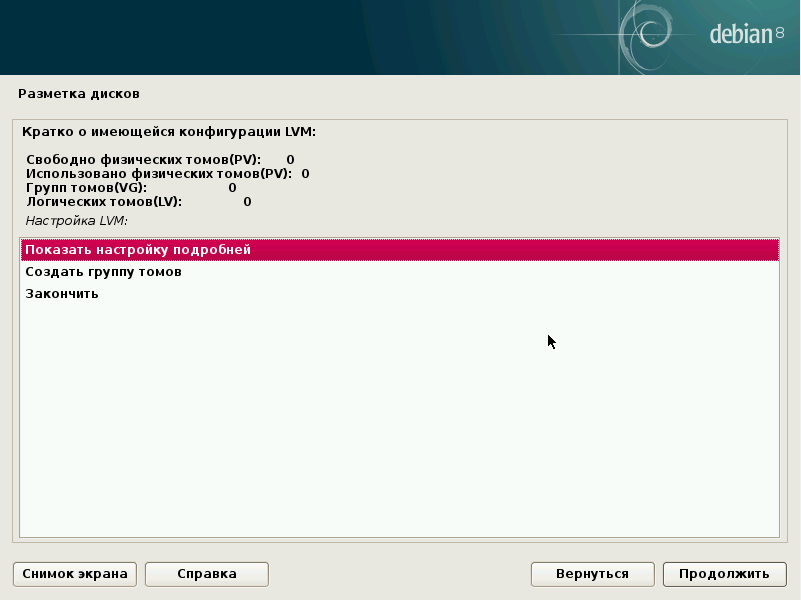
Task: Click the dark teal header banner
Action: click(x=300, y=37)
